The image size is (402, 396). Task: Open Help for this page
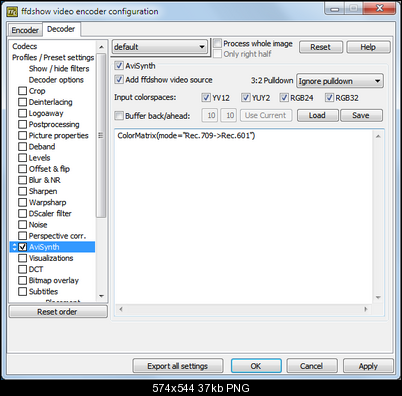368,47
